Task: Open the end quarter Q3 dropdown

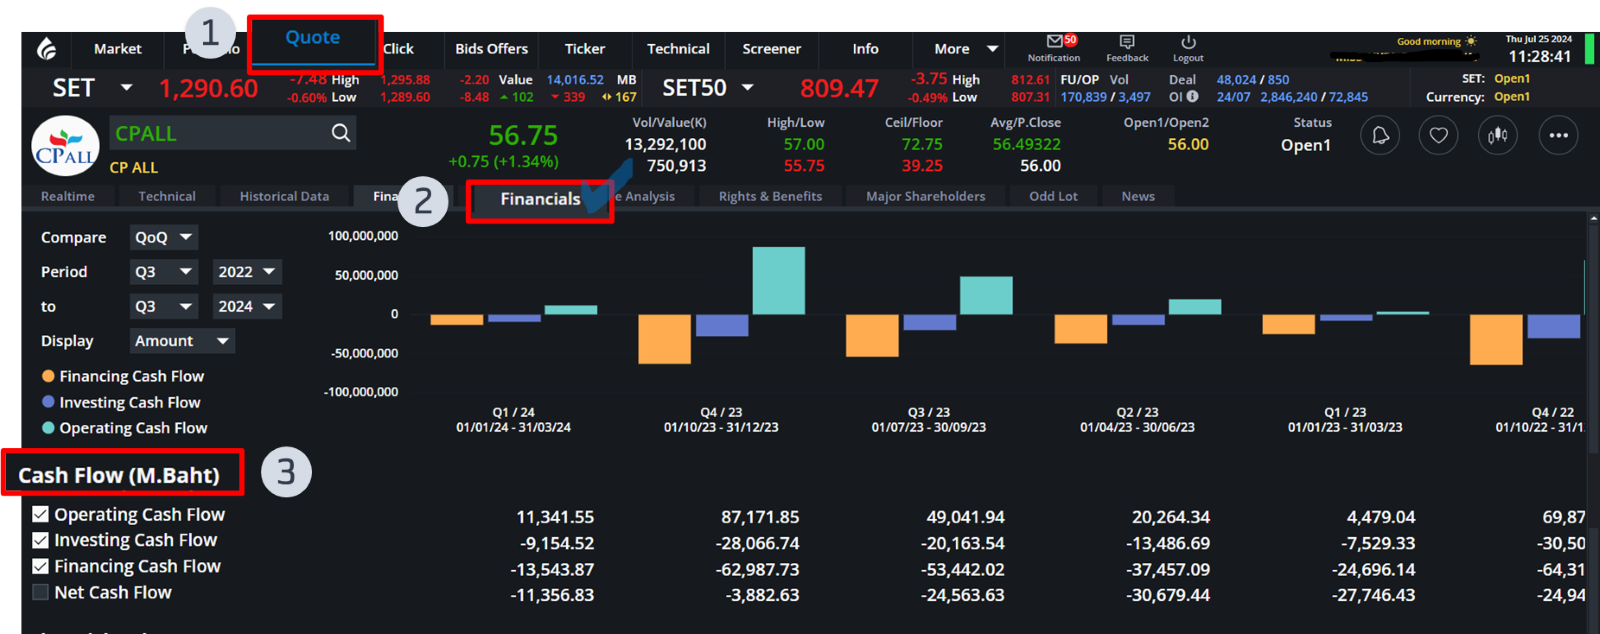Action: click(164, 307)
